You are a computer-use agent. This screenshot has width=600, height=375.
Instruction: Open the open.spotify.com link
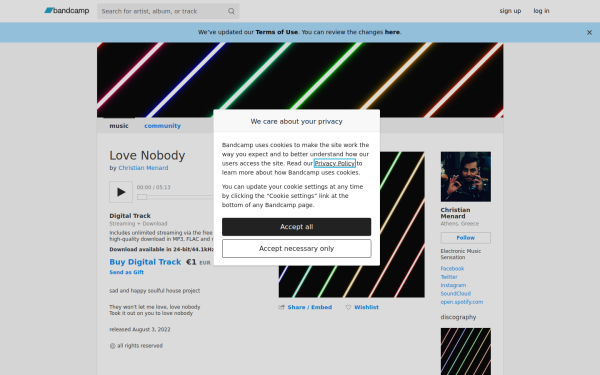(461, 302)
